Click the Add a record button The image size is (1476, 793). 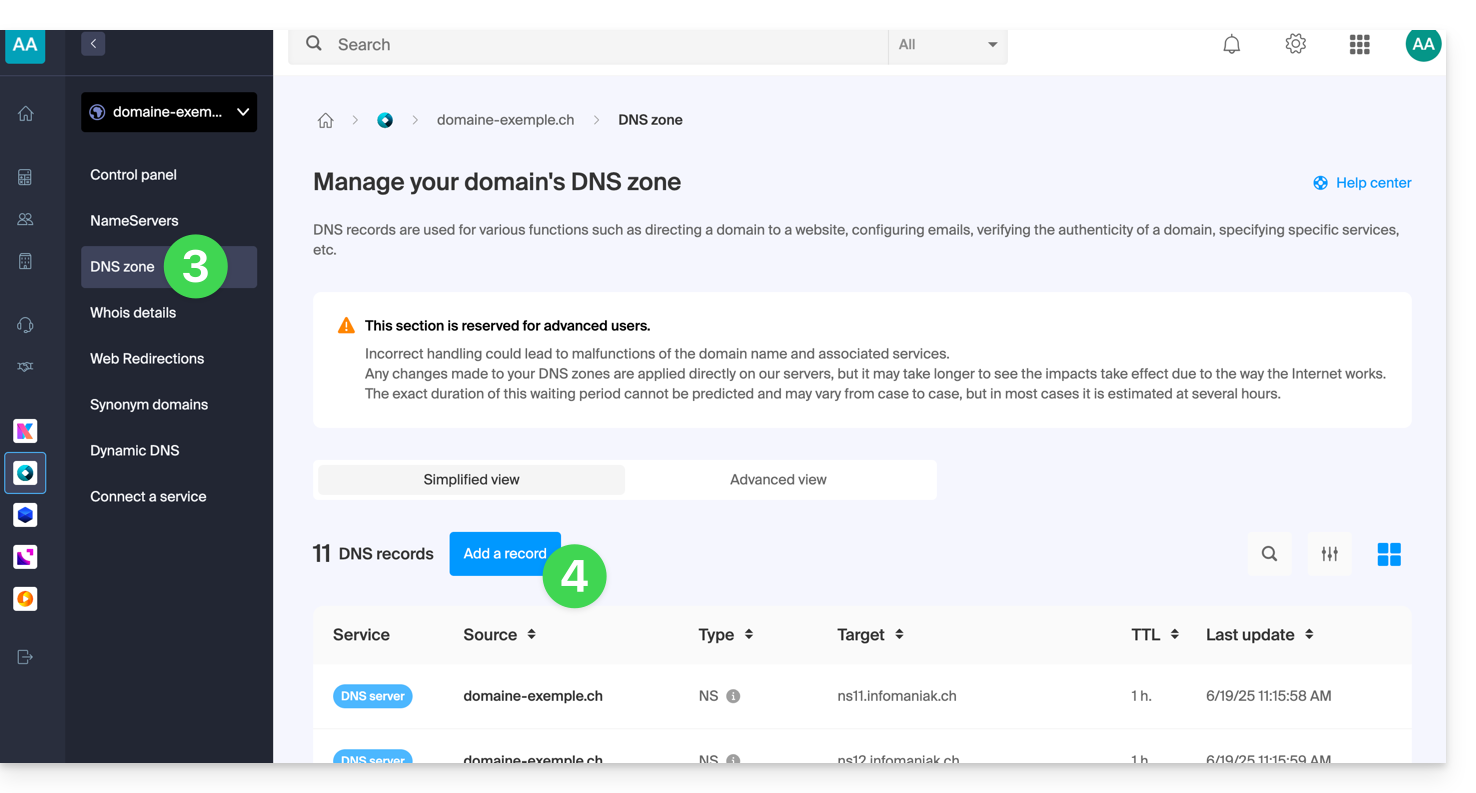coord(503,554)
